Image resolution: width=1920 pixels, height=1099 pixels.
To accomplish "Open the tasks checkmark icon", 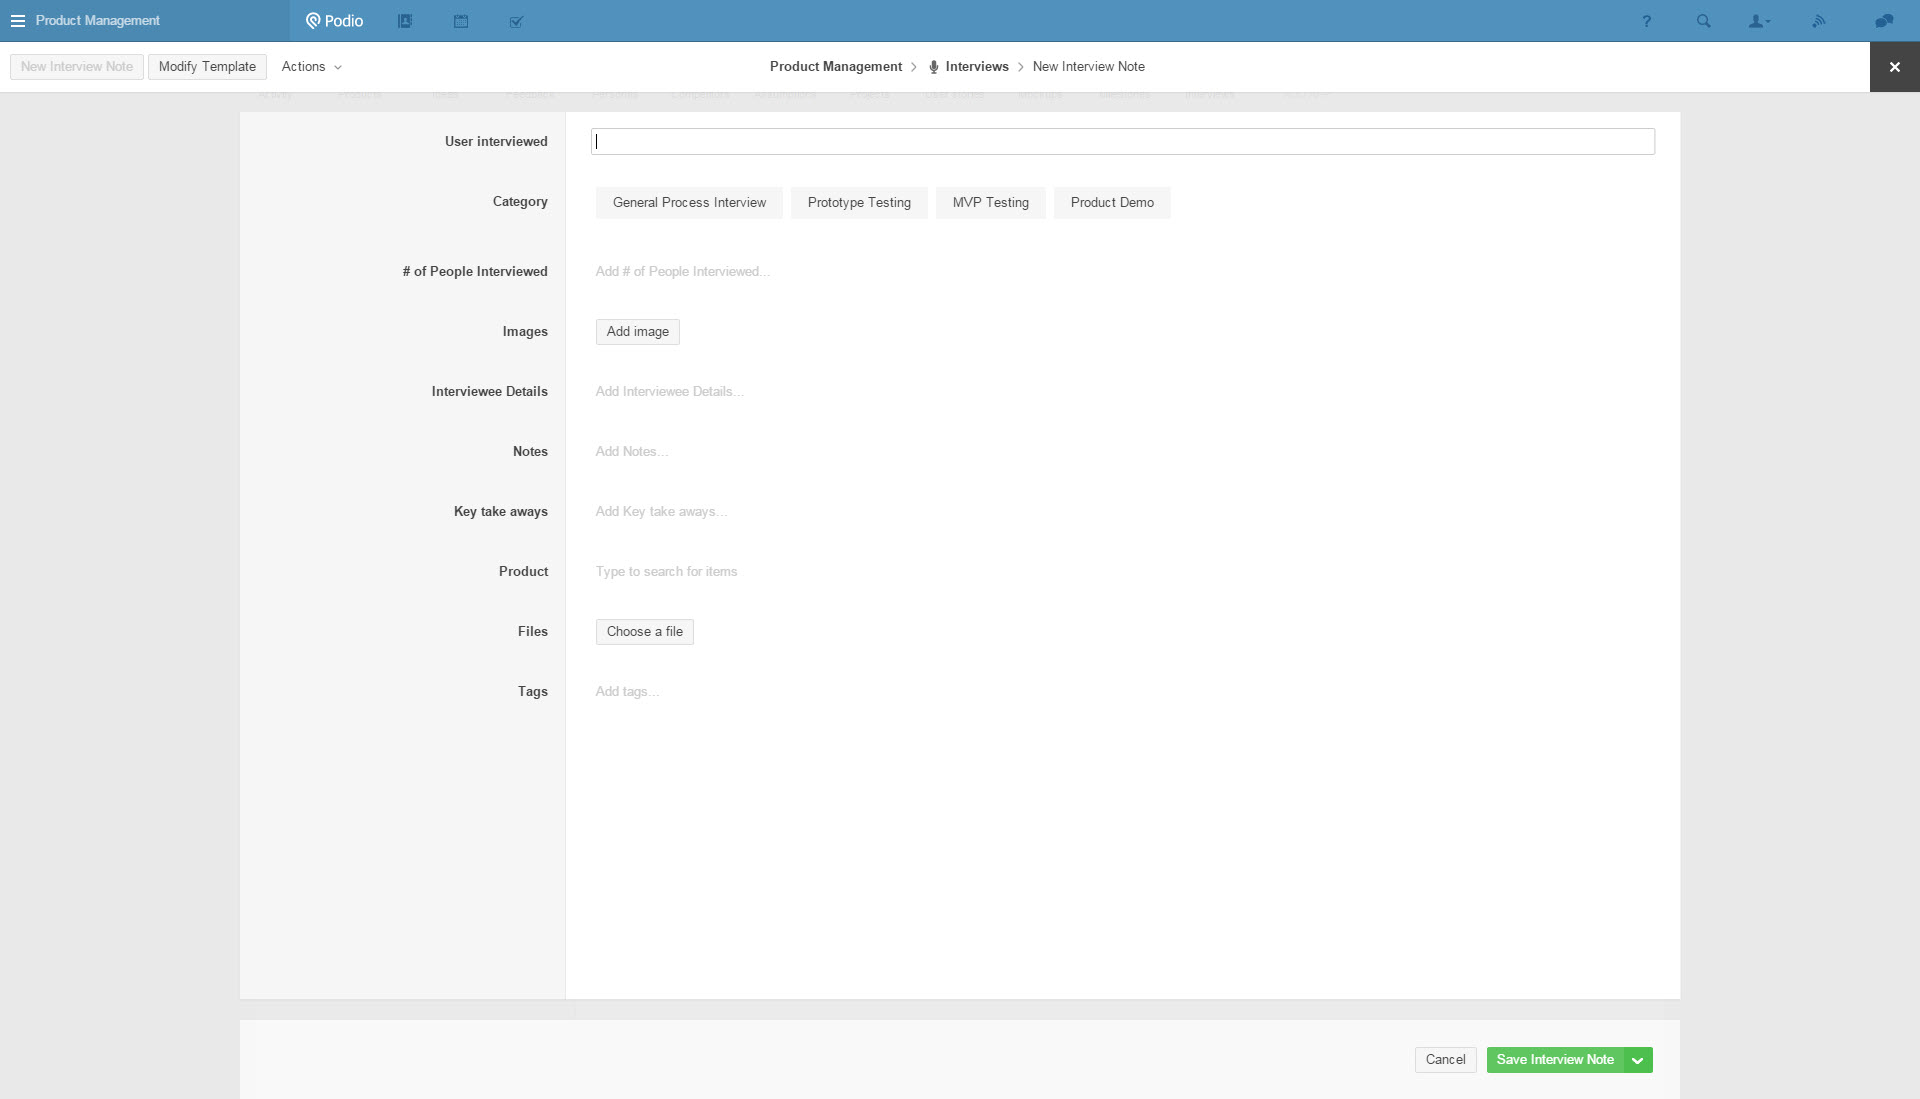I will point(516,21).
